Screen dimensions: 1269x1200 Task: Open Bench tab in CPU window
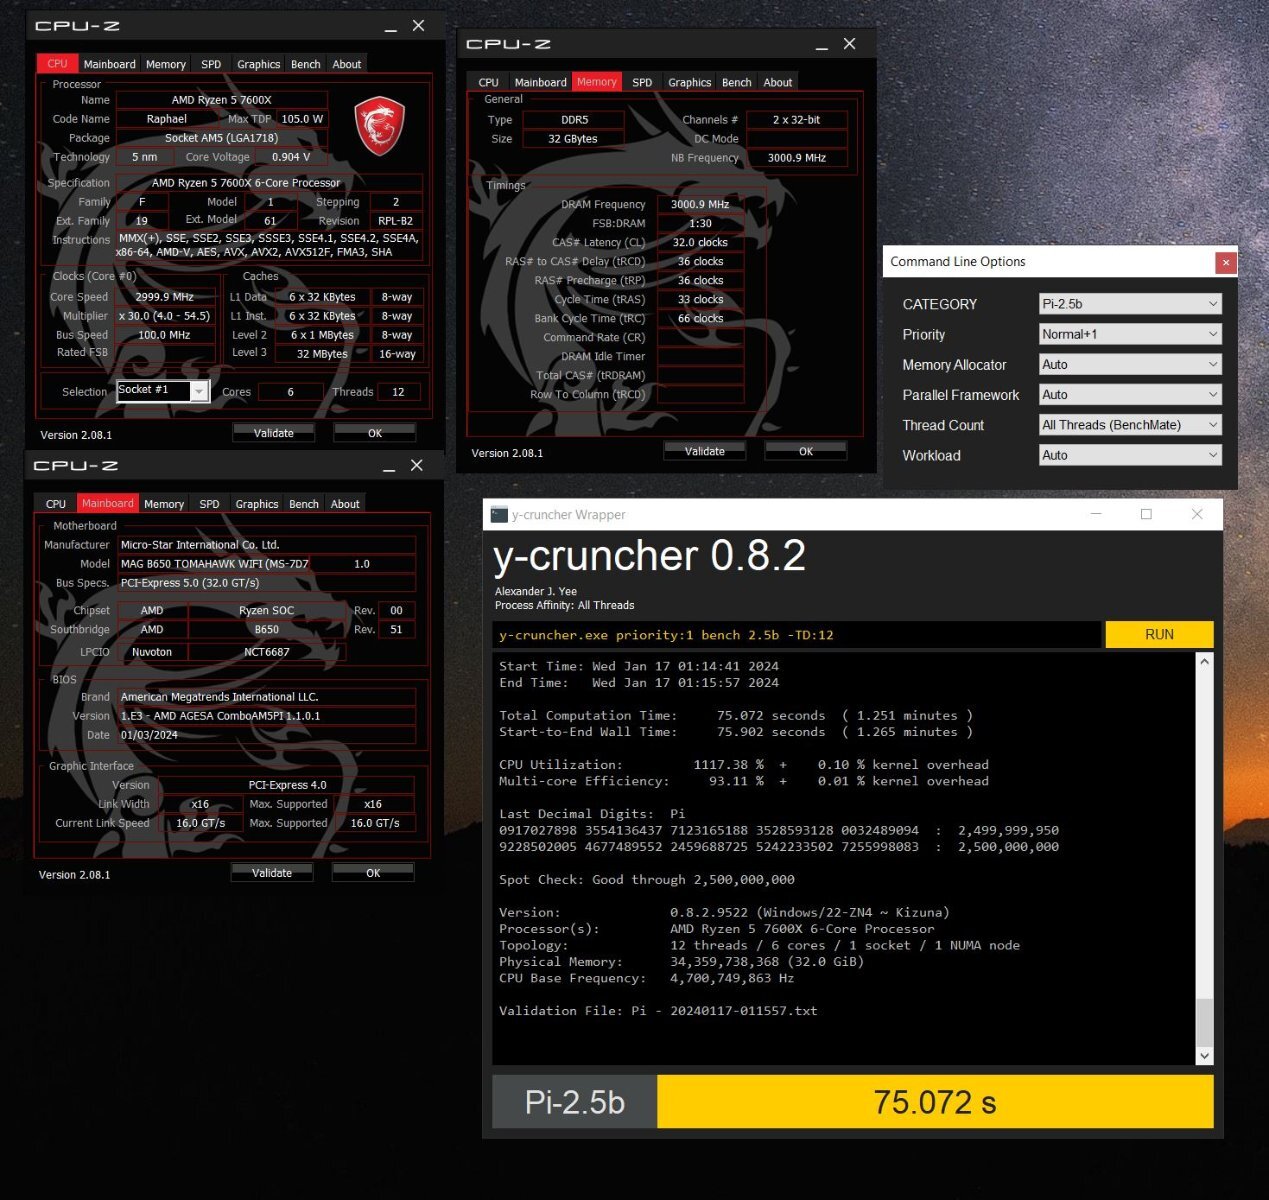pos(306,64)
